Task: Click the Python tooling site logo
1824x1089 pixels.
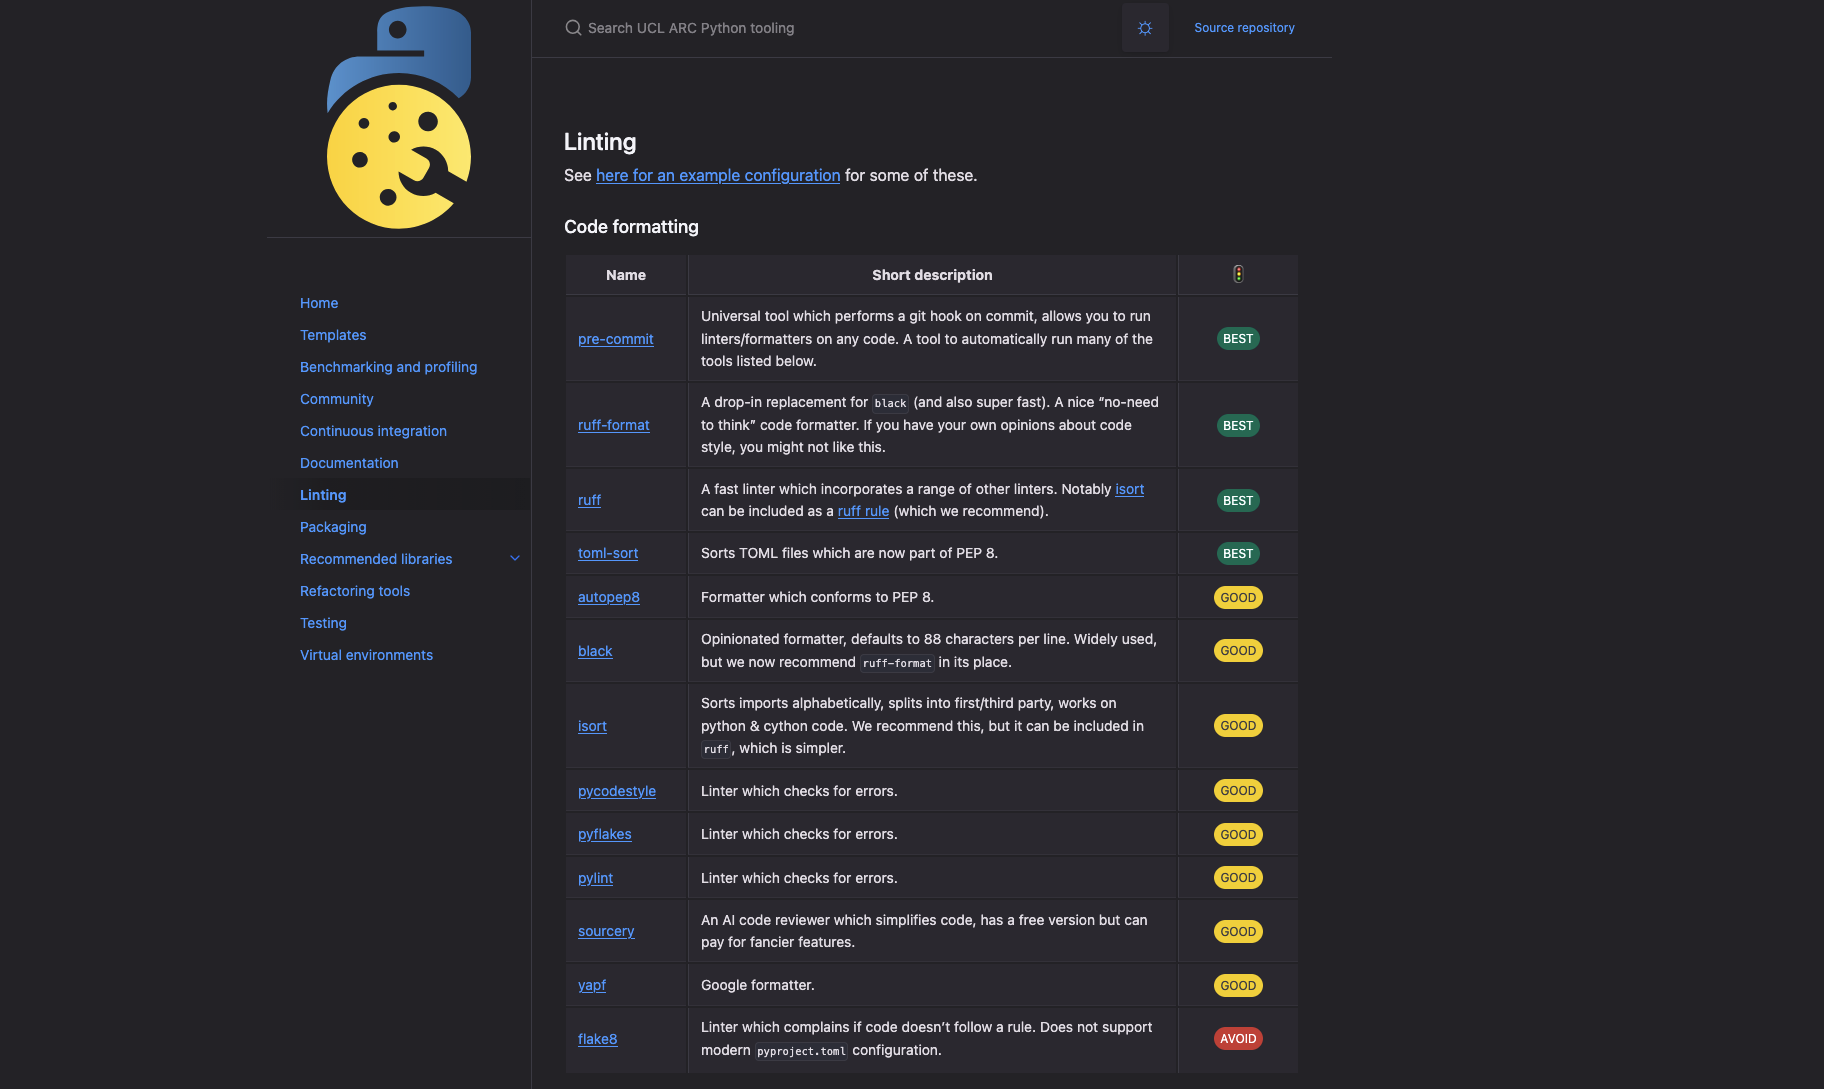Action: (398, 118)
